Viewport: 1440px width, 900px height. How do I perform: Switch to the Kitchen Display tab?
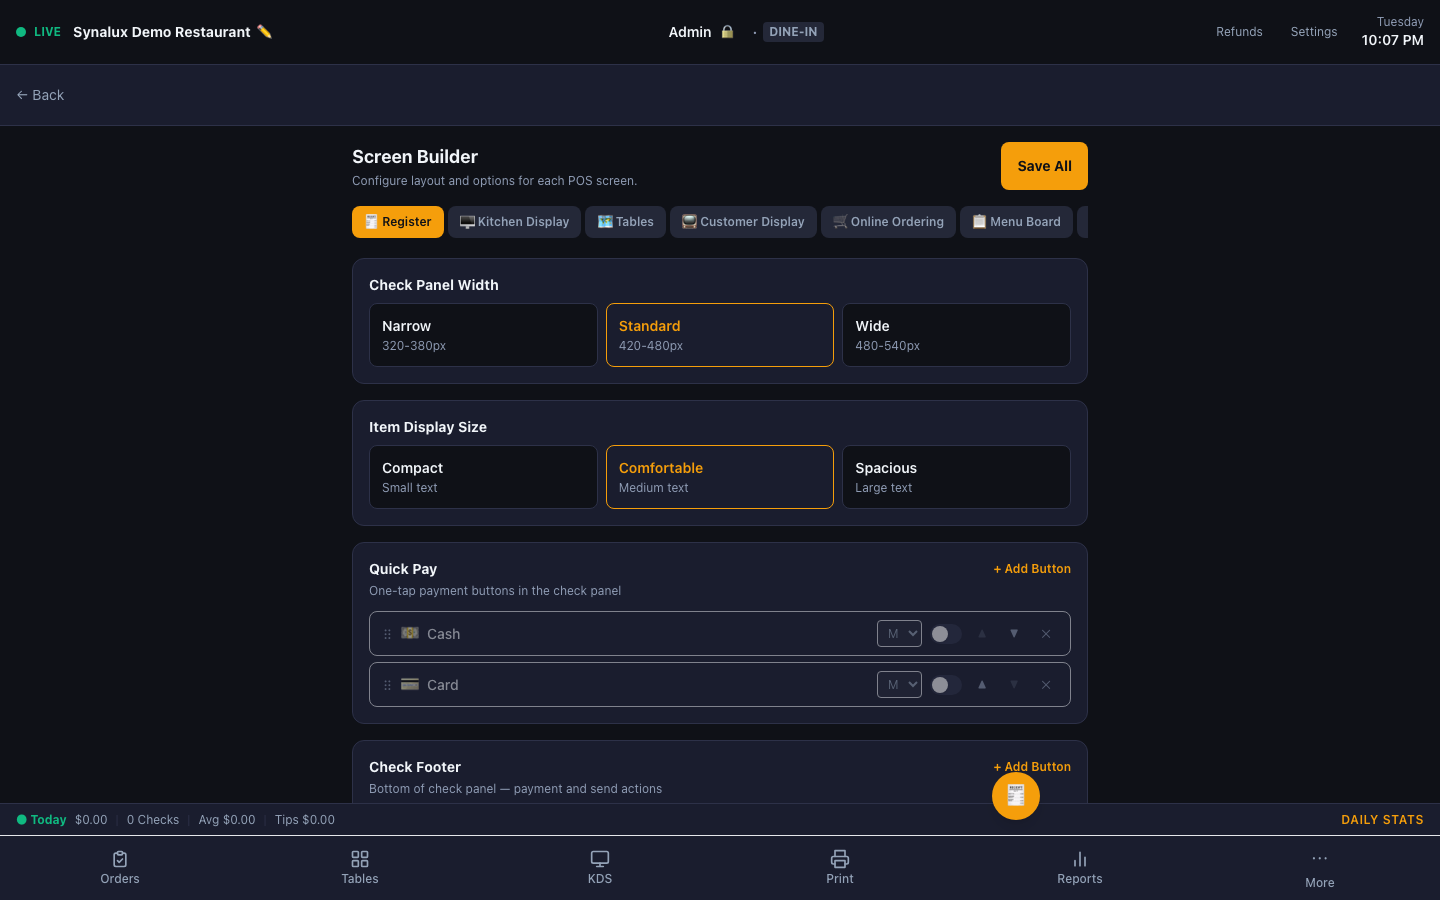point(514,222)
